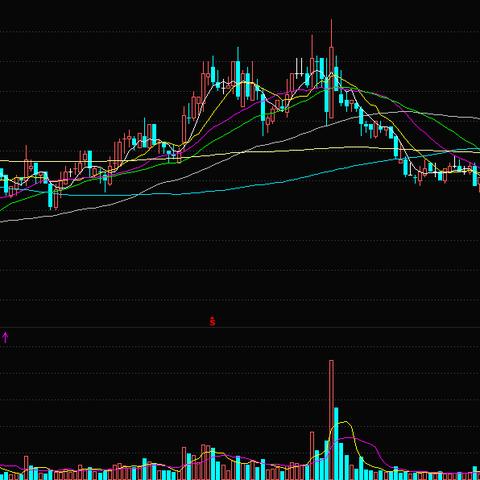Select the second-tallest red volume bar
Image resolution: width=480 pixels, height=480 pixels.
[x=312, y=456]
